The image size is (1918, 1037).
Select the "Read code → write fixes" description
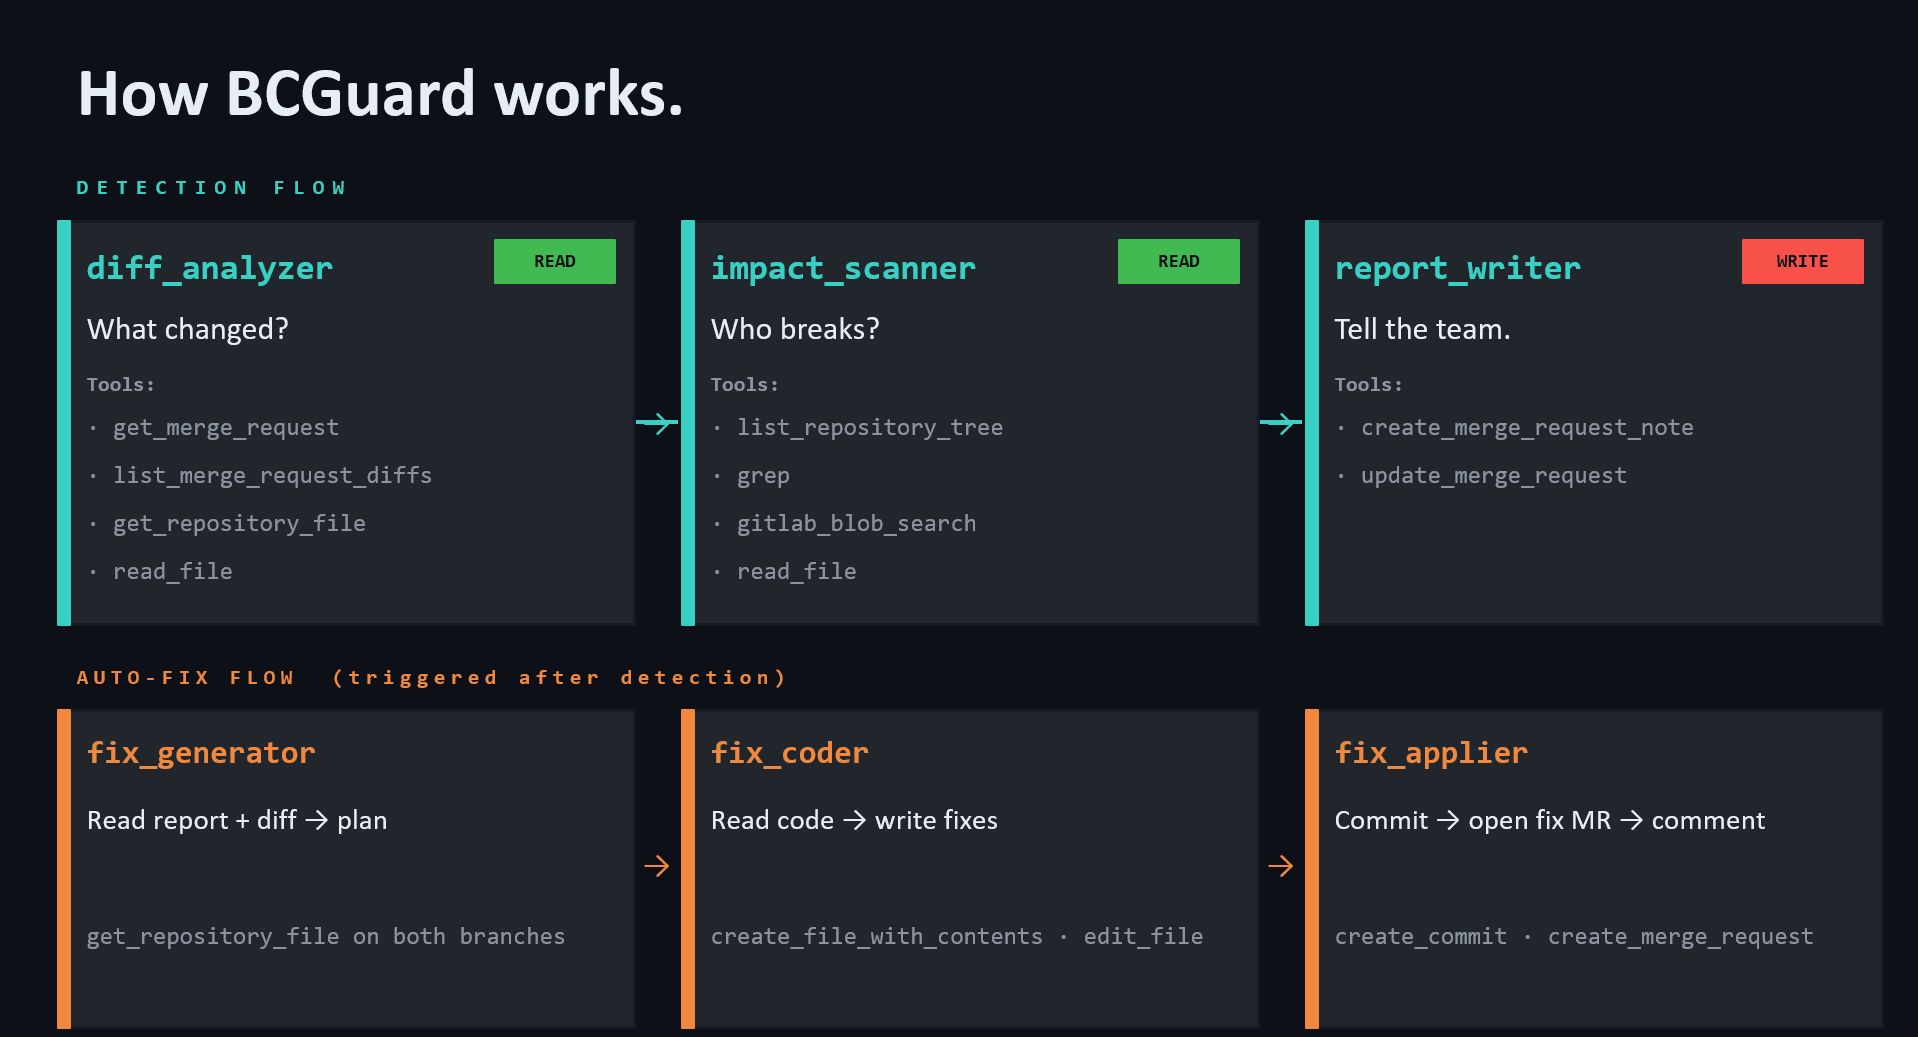(854, 821)
